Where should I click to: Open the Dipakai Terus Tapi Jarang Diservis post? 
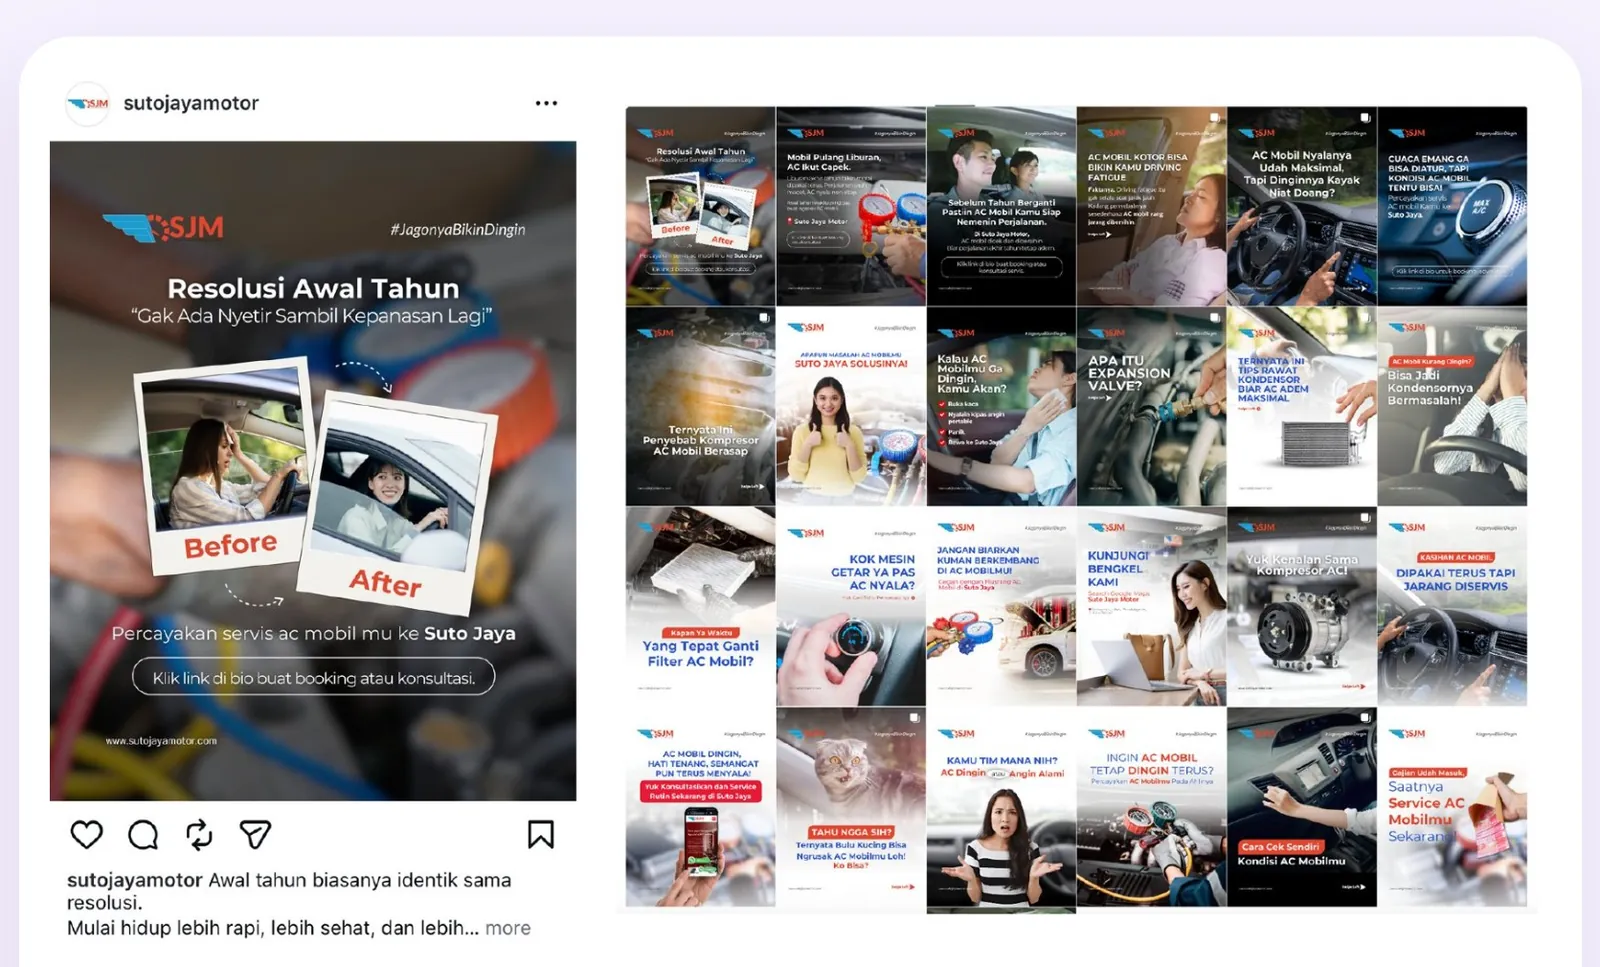coord(1452,606)
